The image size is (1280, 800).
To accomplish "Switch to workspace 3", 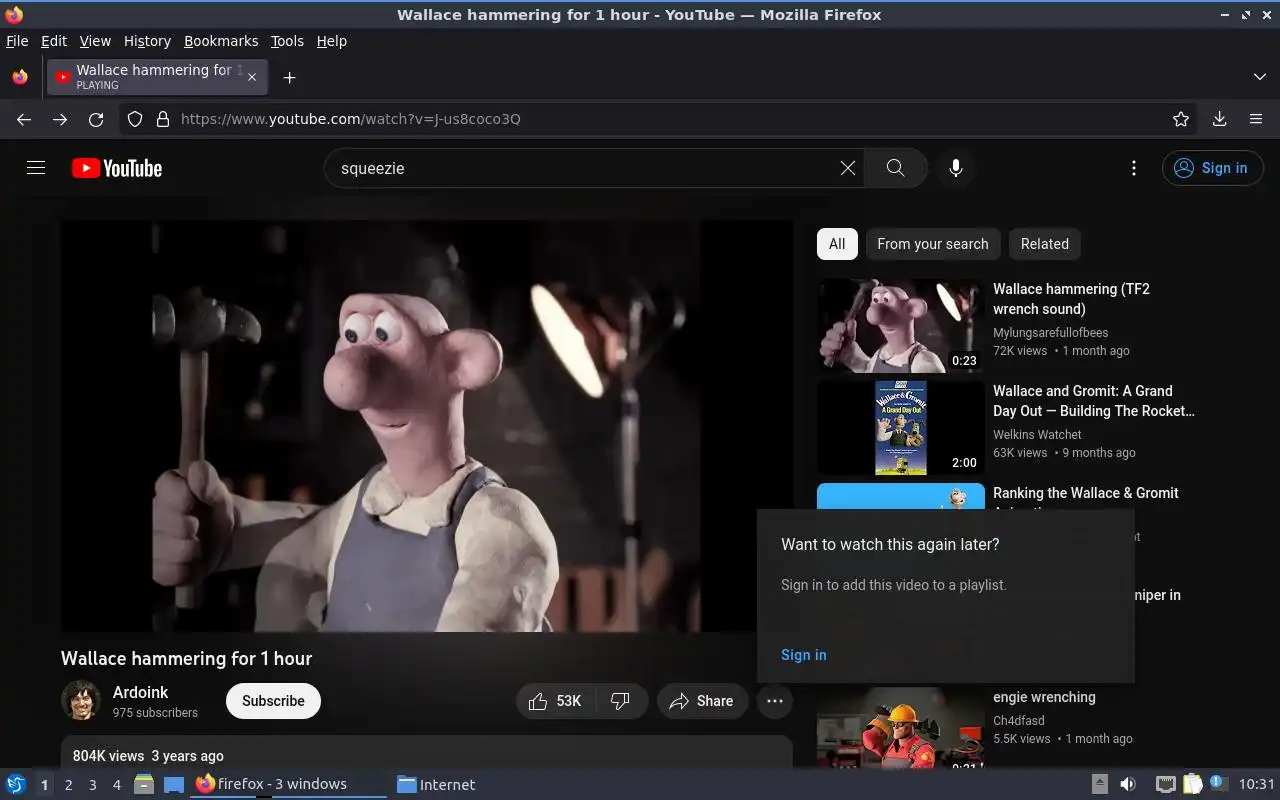I will tap(92, 785).
